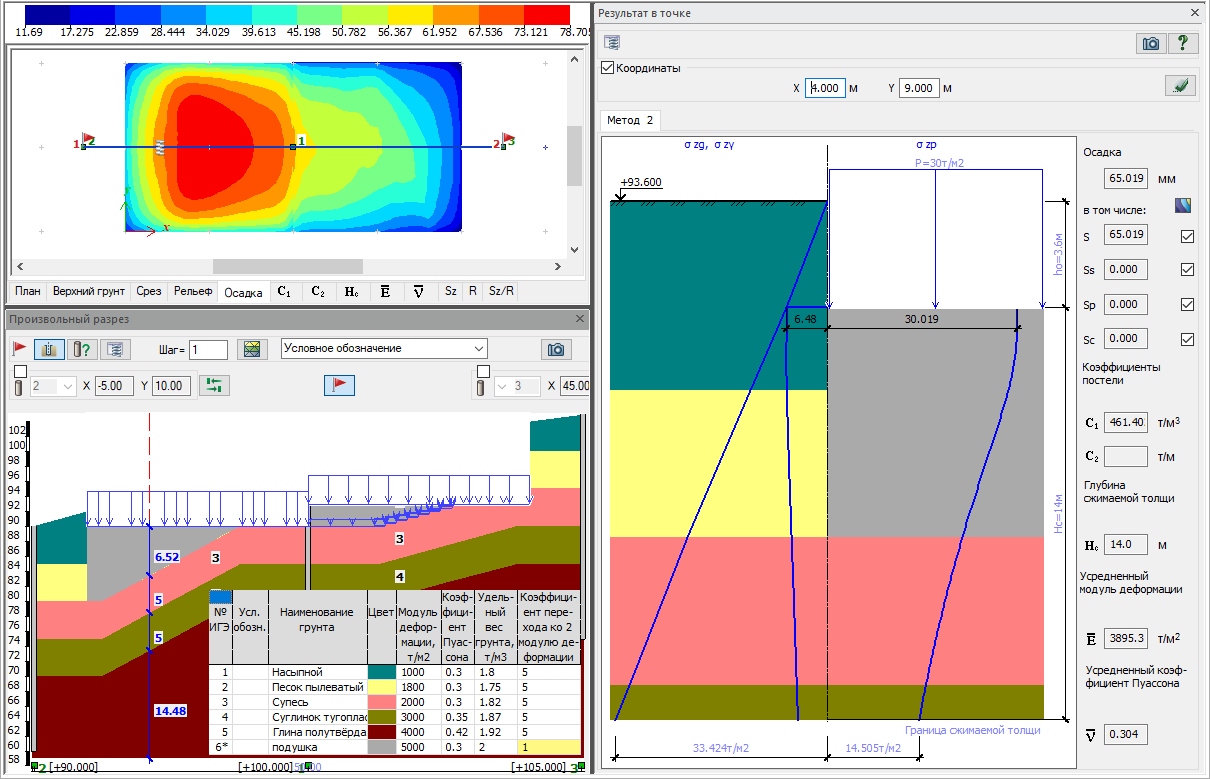Uncheck the Координаты checkbox
1210x779 pixels.
tap(608, 68)
